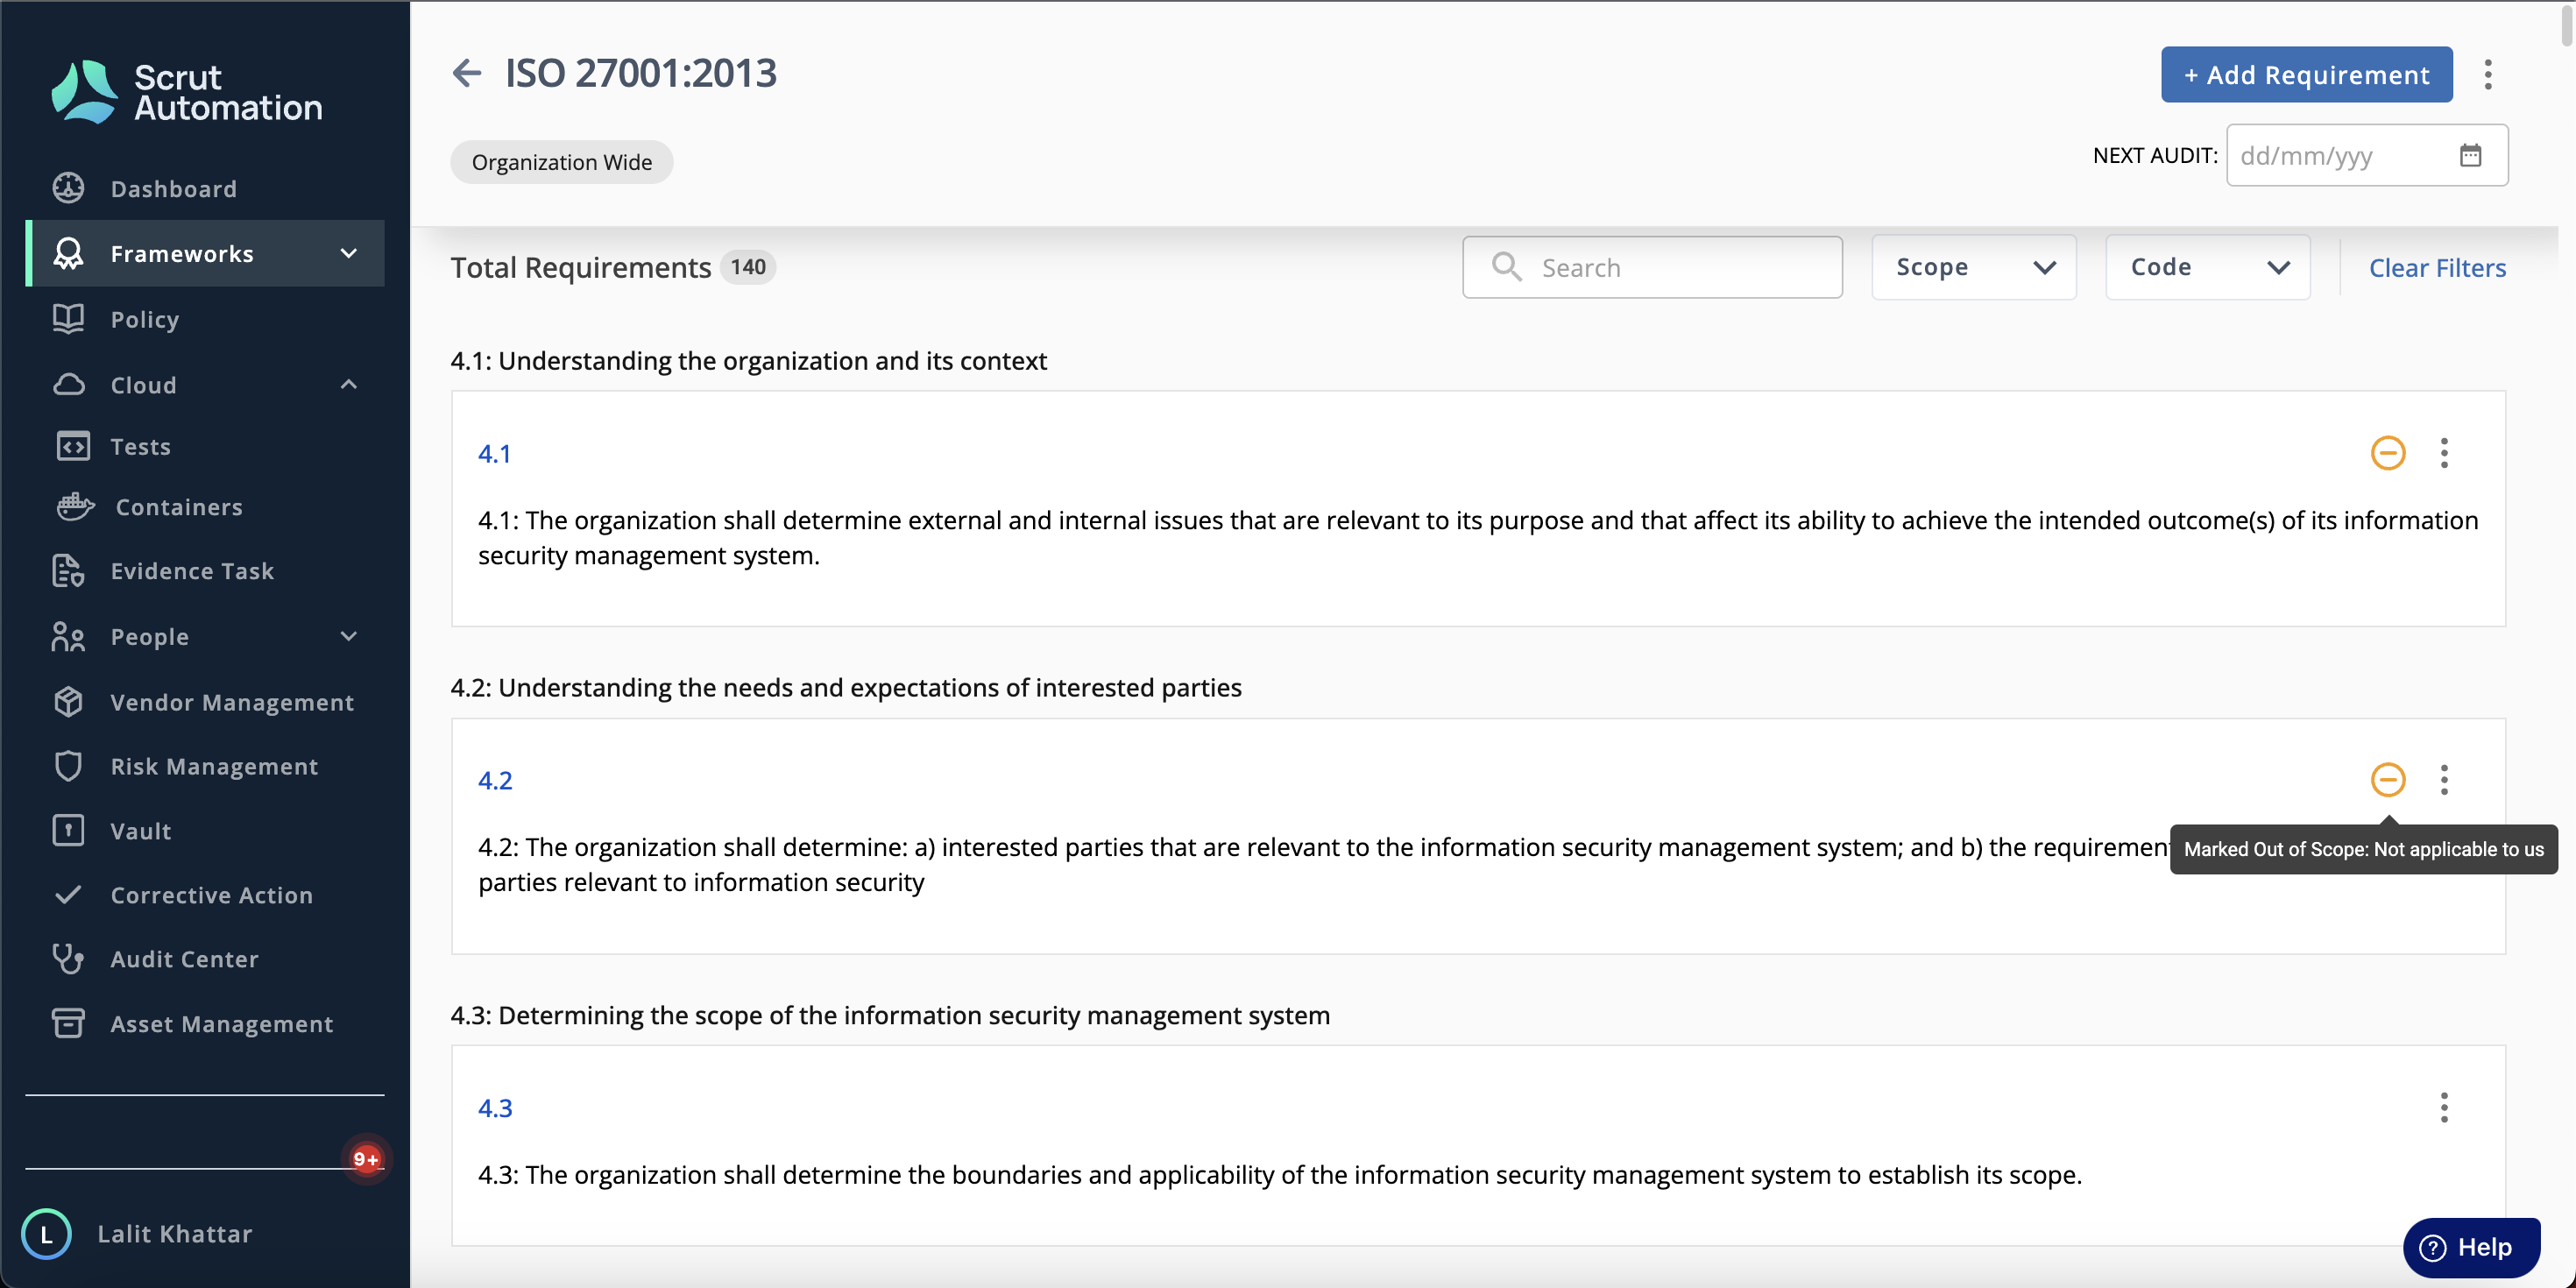
Task: Expand the People chevron
Action: (x=348, y=636)
